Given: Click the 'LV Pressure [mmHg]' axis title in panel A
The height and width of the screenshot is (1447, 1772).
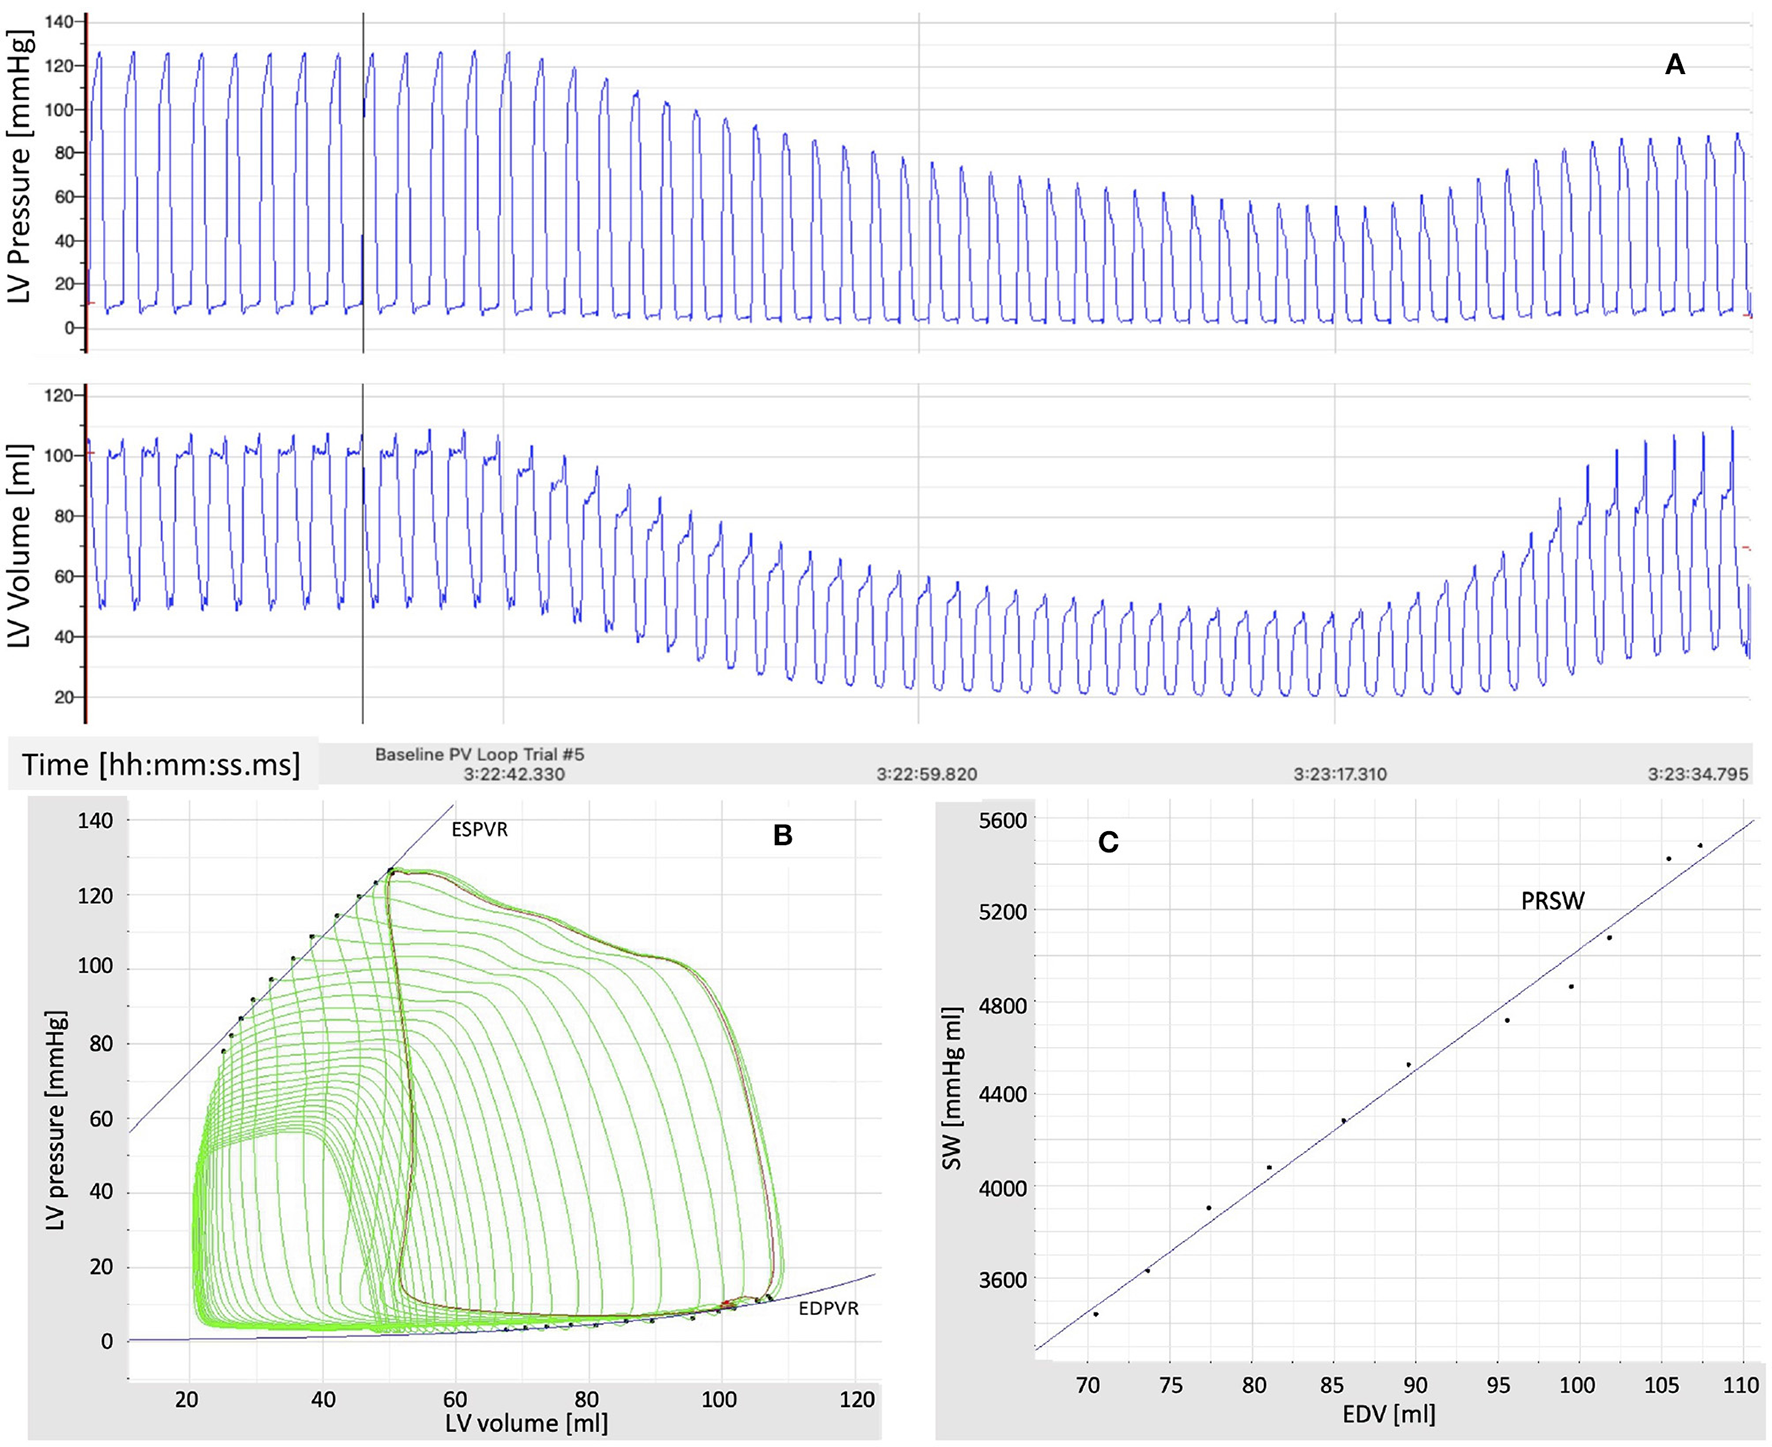Looking at the screenshot, I should tap(20, 166).
